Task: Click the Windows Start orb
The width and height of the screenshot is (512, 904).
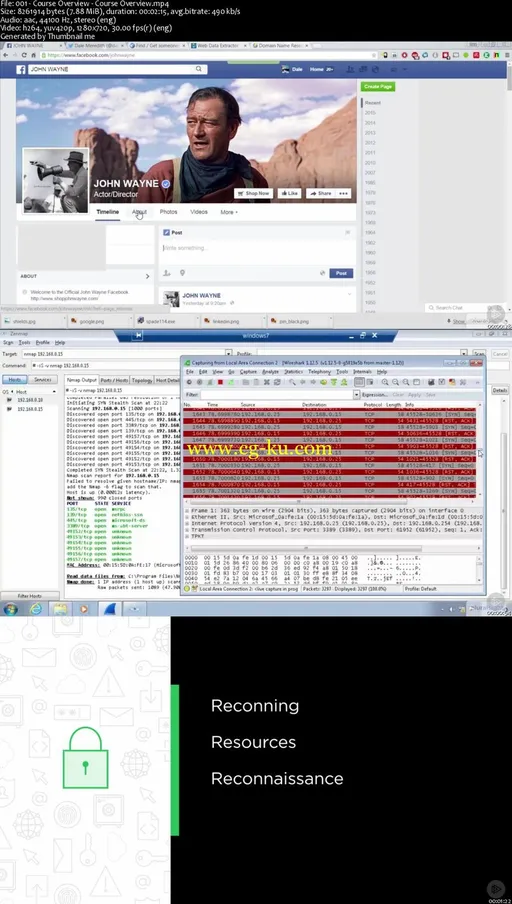Action: 10,609
